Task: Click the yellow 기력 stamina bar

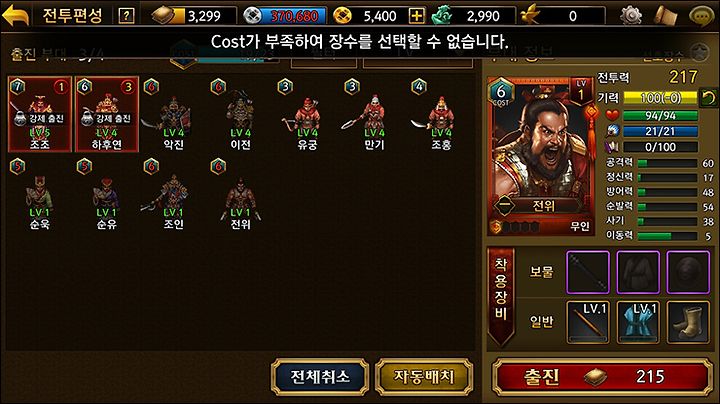Action: 660,97
